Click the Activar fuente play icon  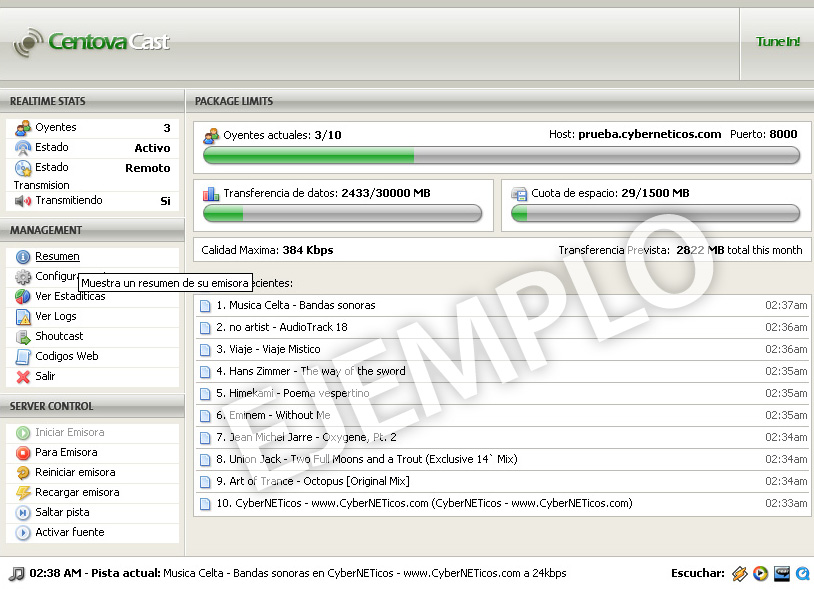point(23,532)
